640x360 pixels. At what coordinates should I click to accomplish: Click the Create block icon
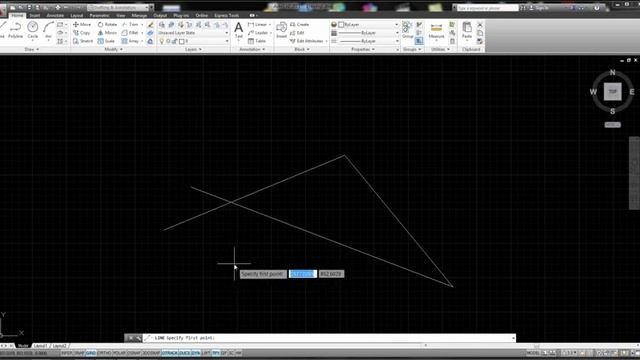click(x=300, y=24)
